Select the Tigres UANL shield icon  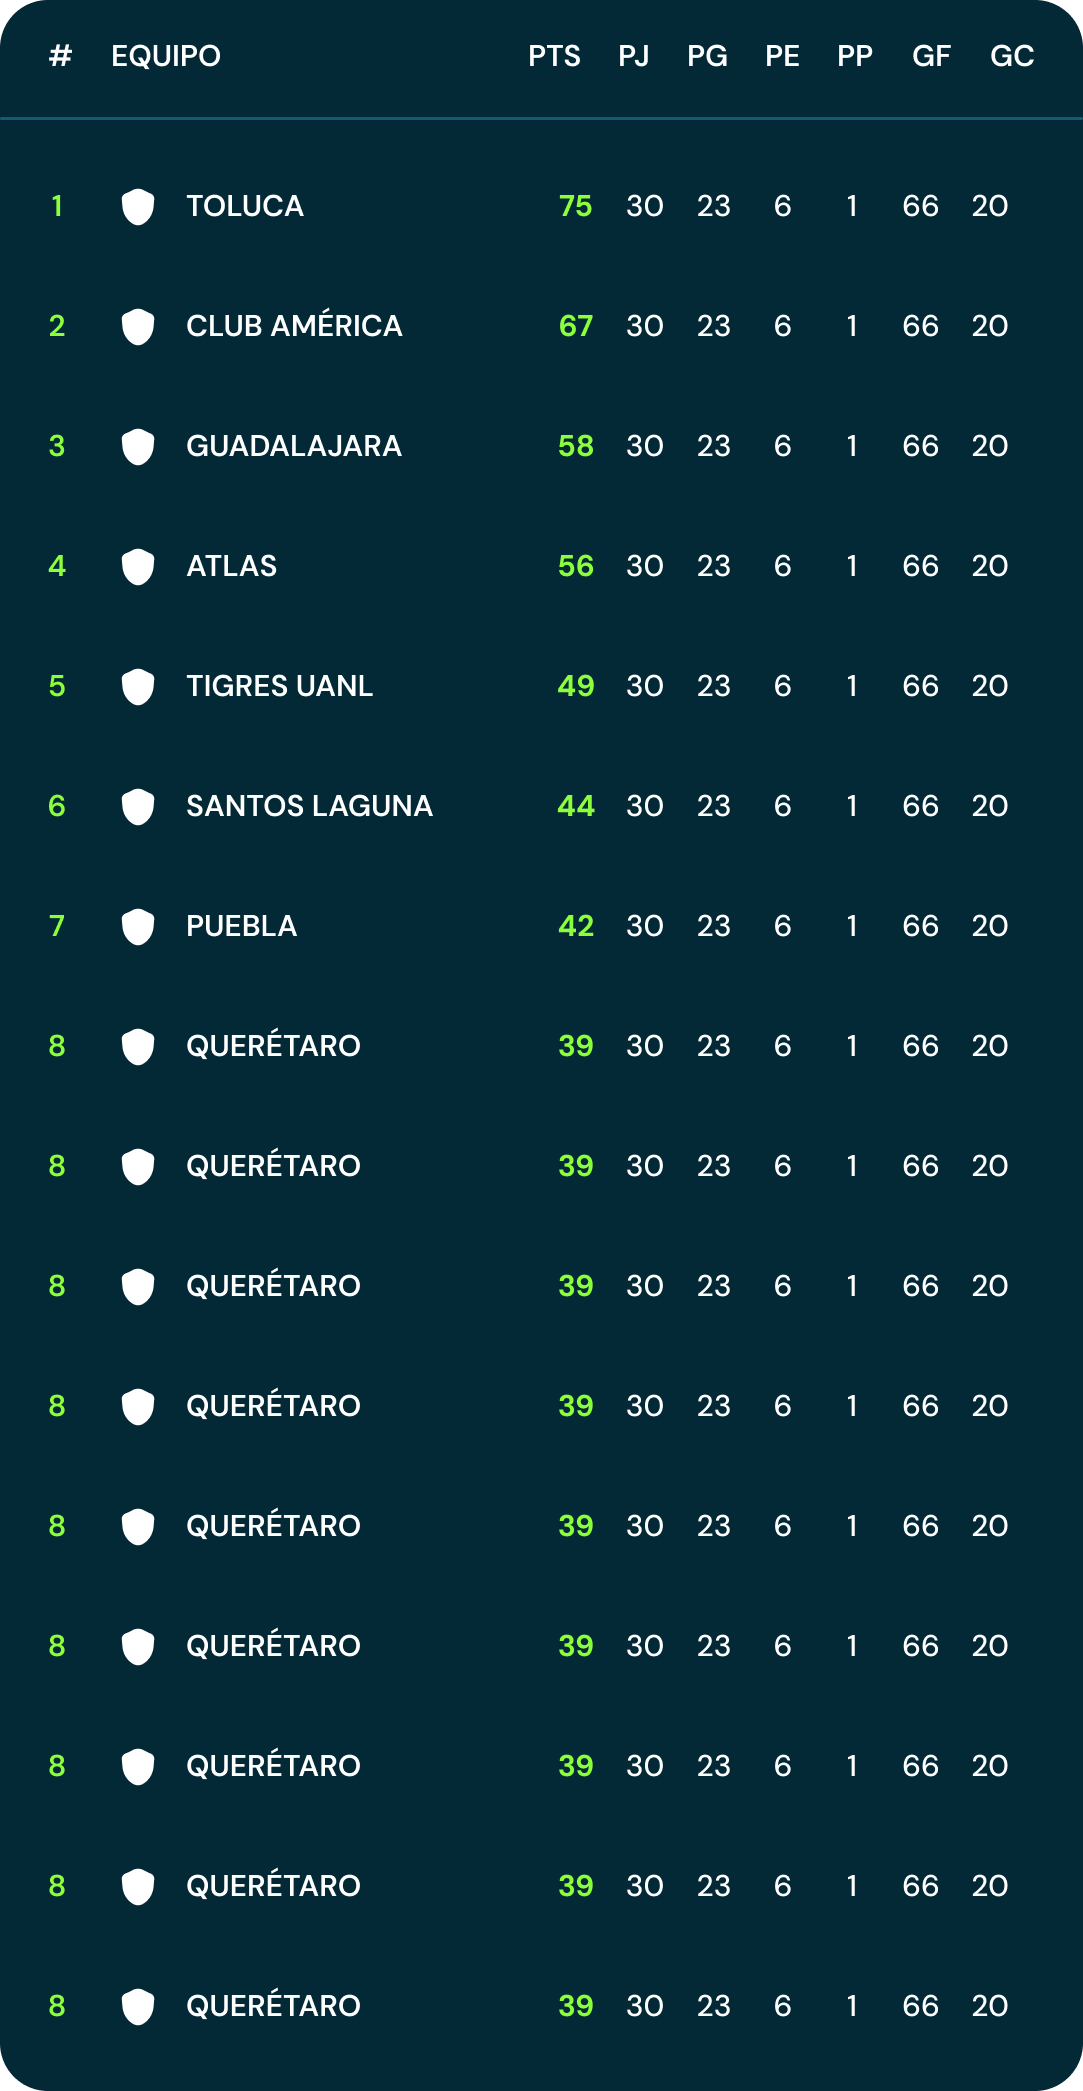[138, 687]
